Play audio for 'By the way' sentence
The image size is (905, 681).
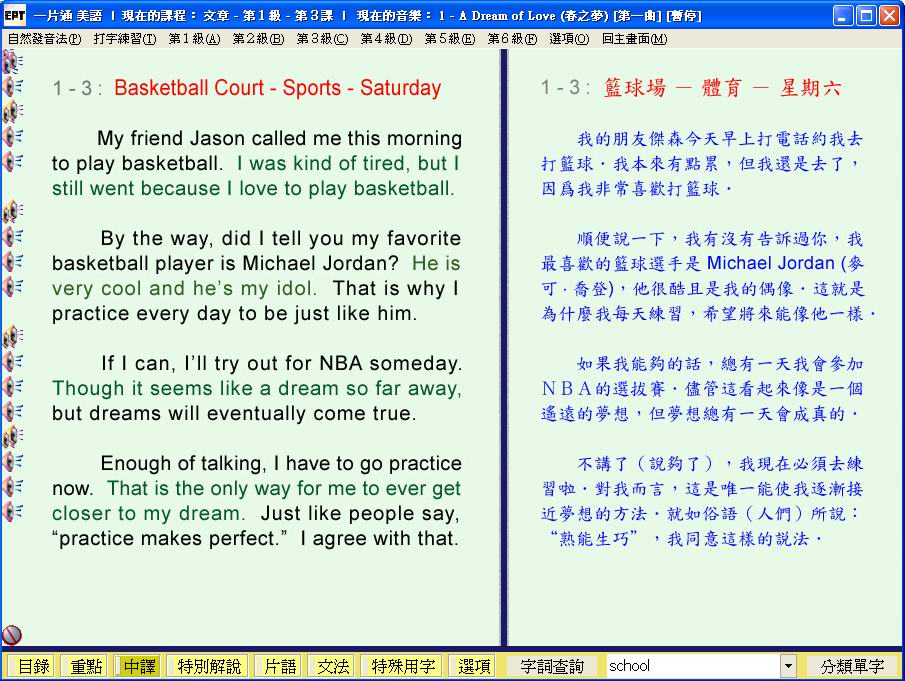pos(12,236)
